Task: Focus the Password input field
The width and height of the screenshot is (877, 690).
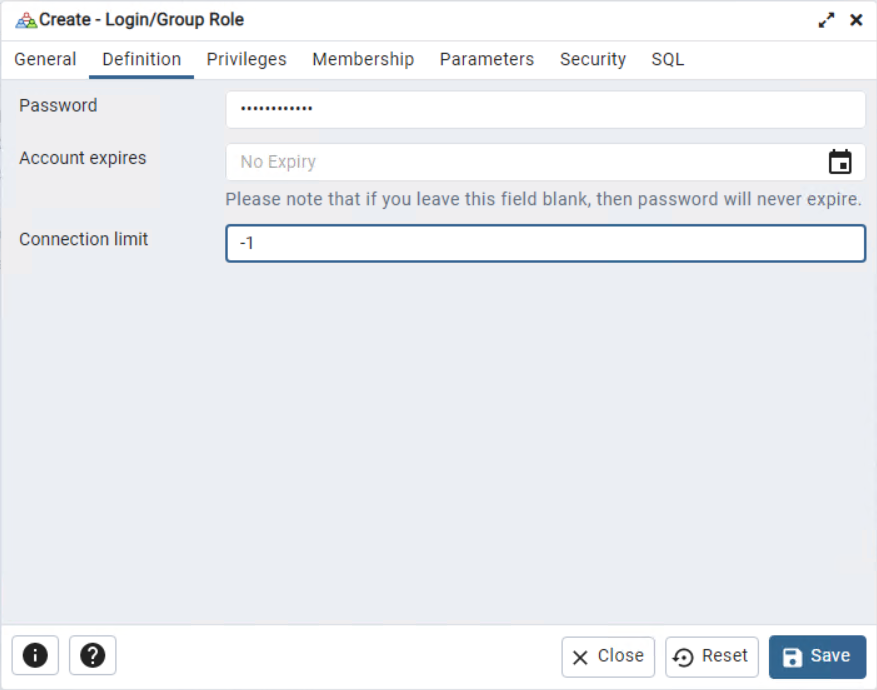Action: click(545, 110)
